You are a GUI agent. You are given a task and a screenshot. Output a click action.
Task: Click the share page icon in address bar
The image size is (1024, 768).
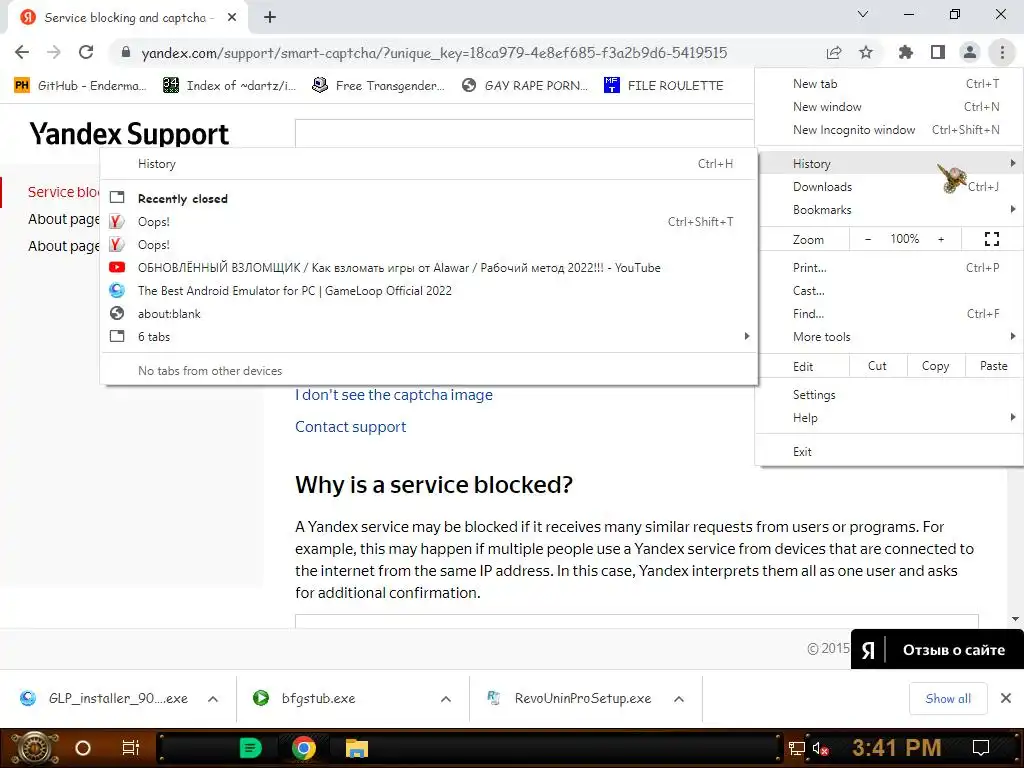(x=833, y=52)
